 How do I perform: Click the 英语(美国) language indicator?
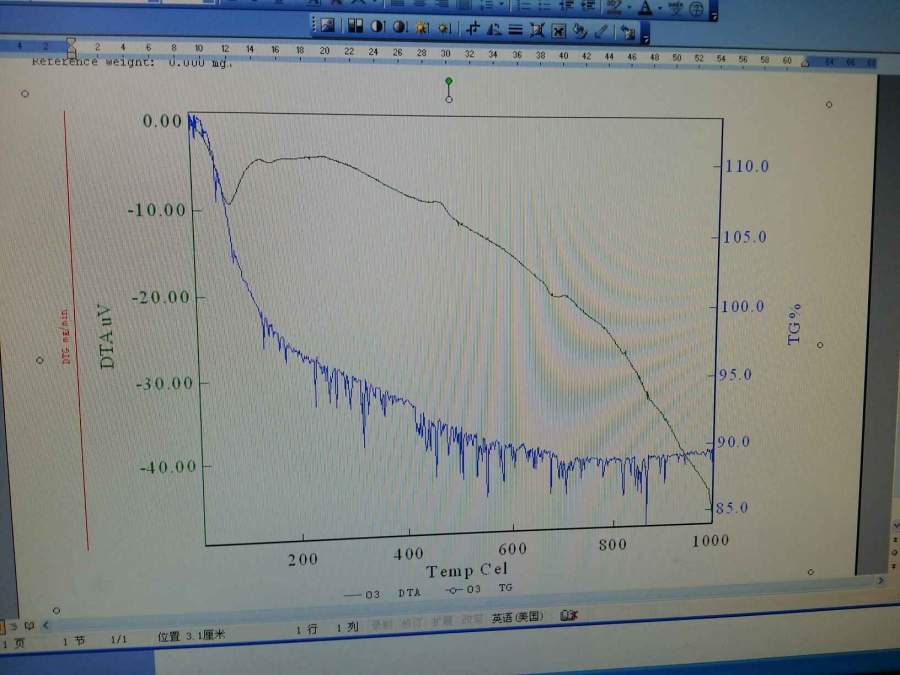[517, 617]
